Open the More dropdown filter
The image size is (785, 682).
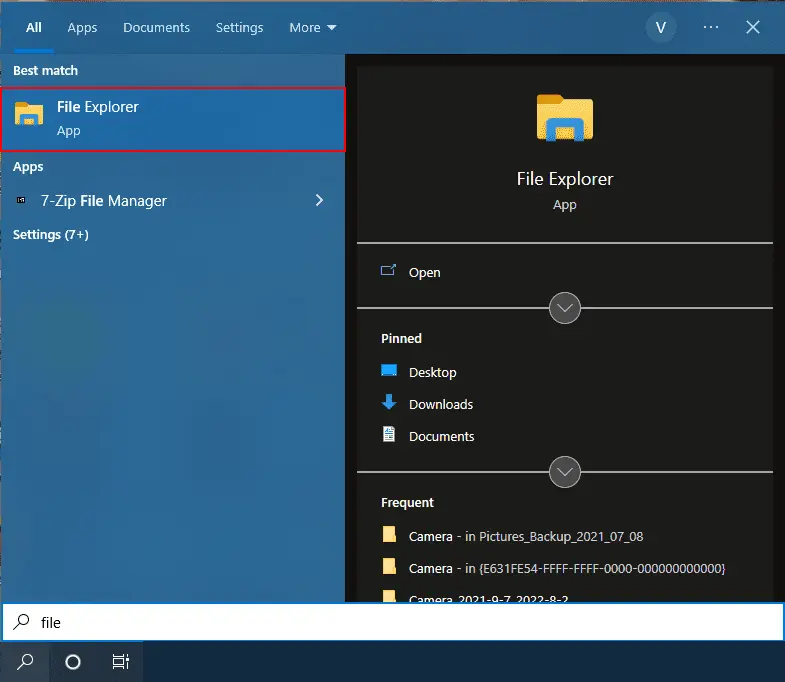click(x=313, y=28)
